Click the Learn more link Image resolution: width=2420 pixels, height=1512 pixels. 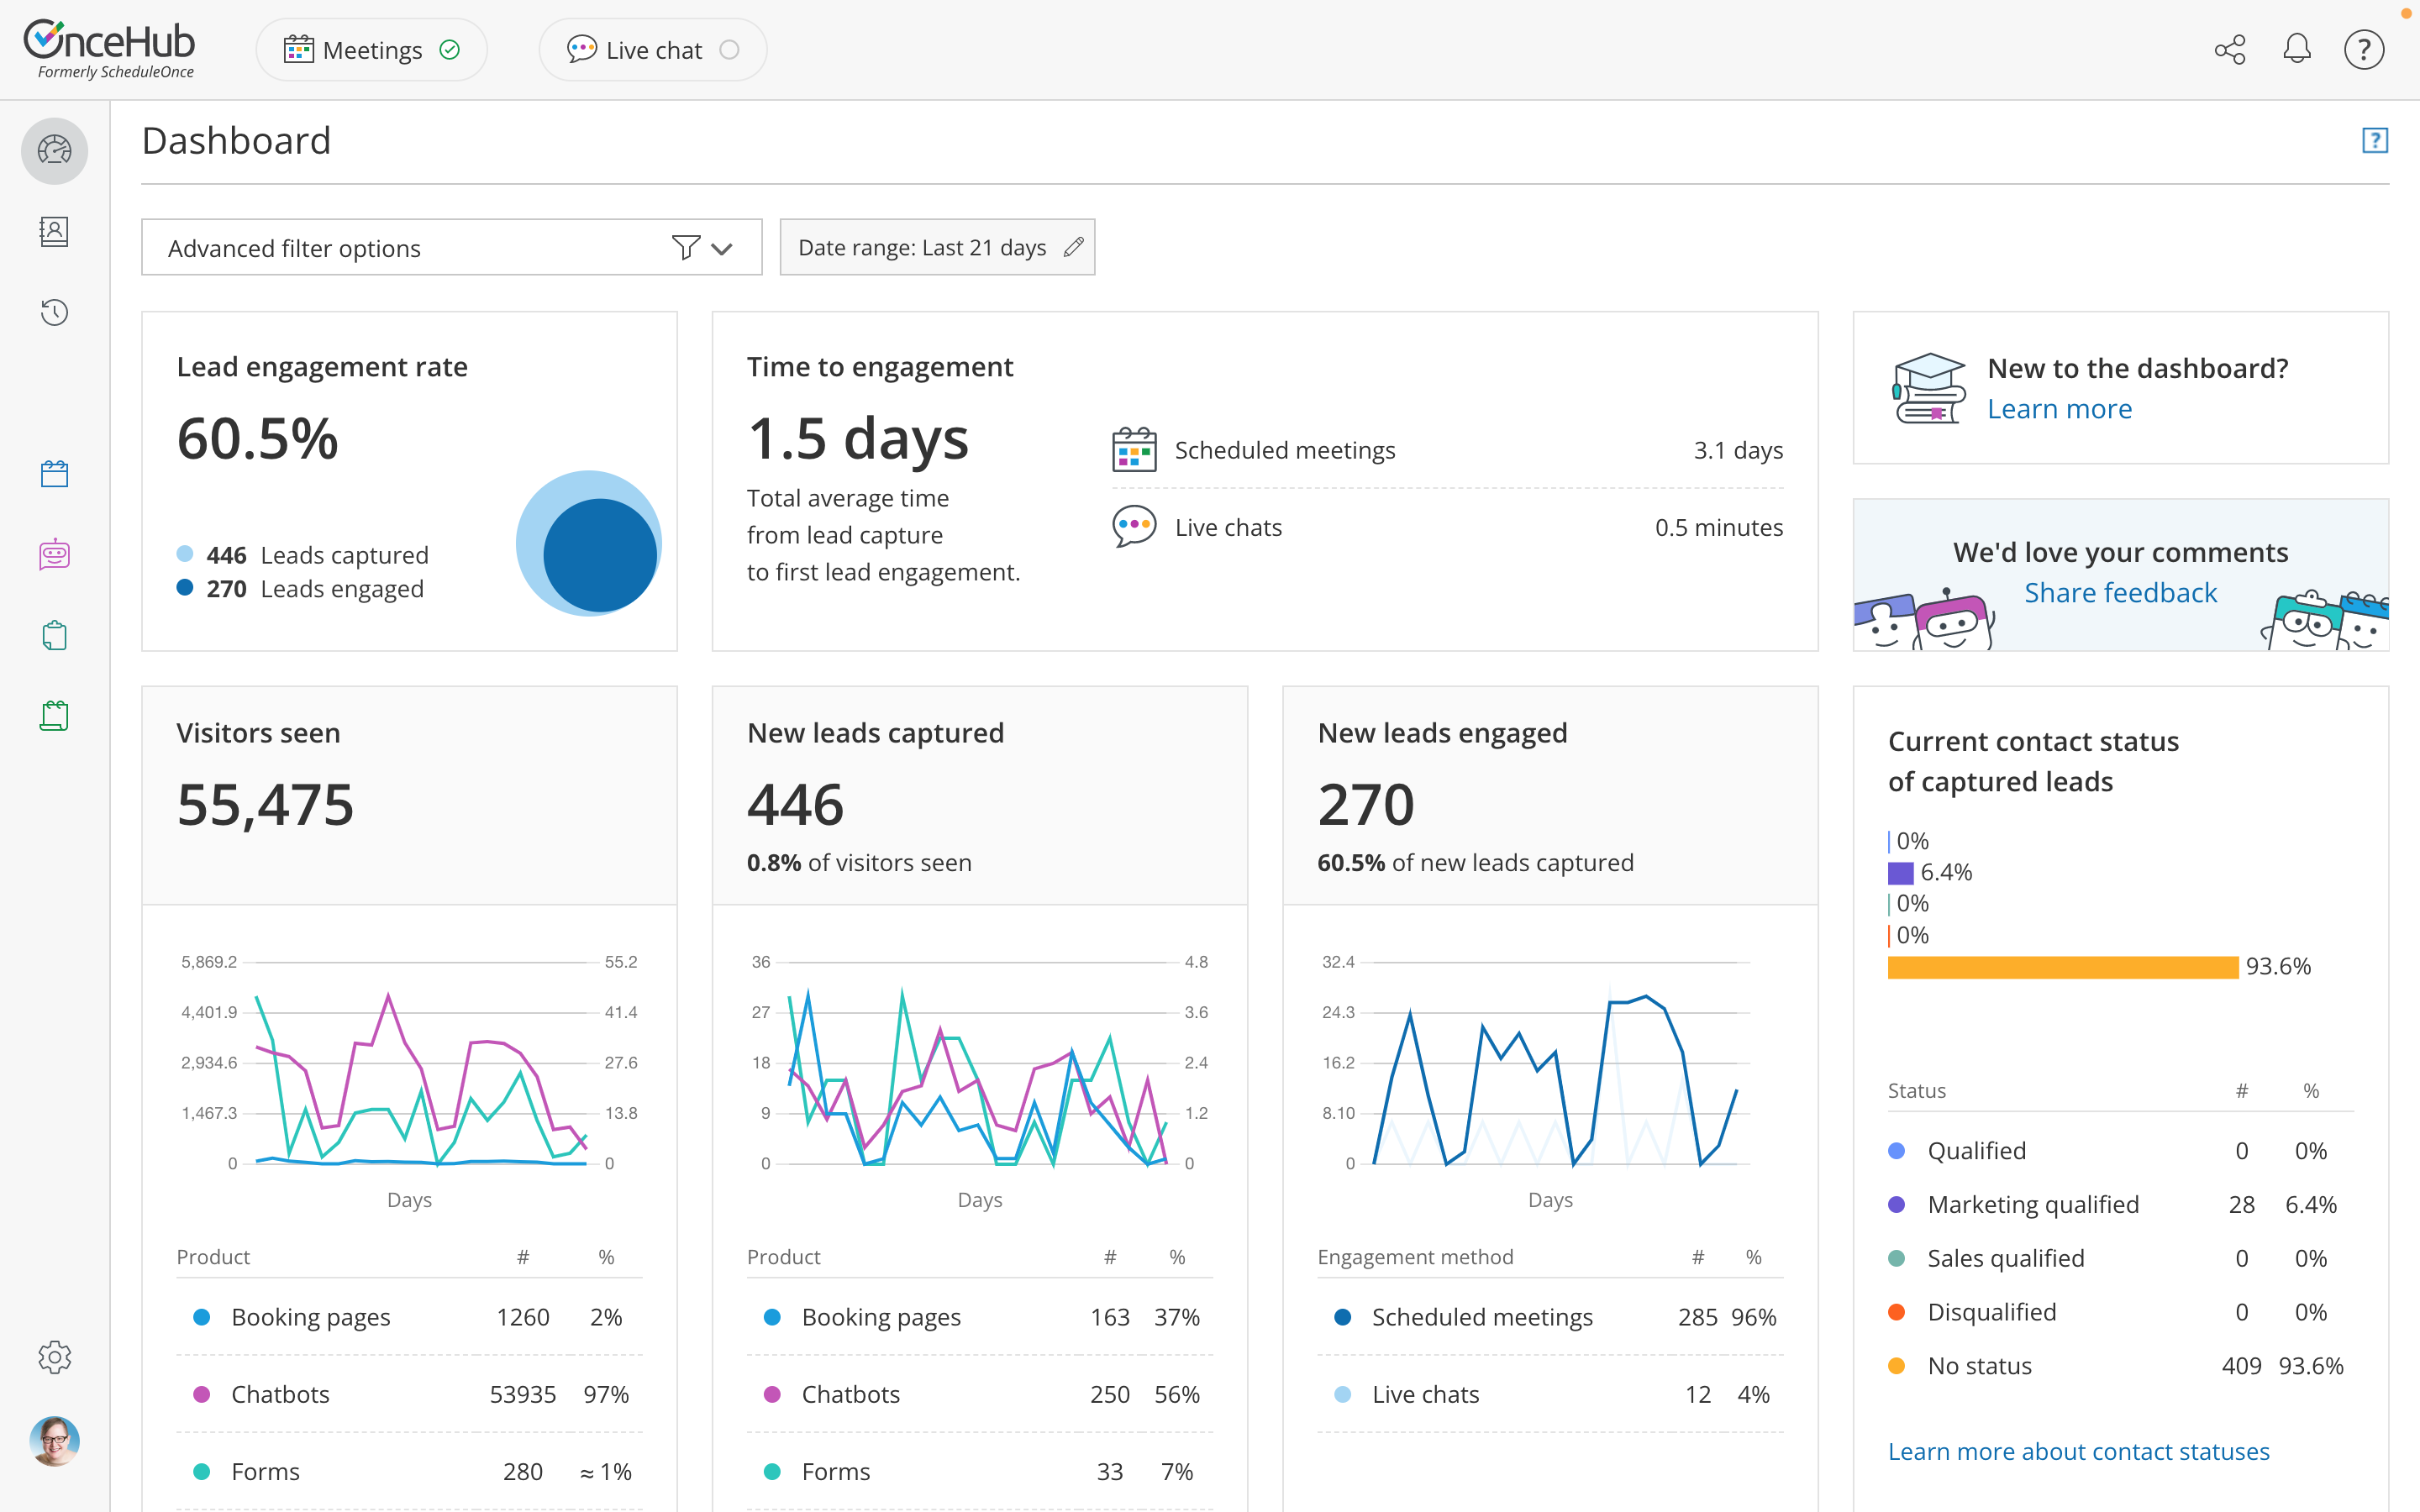click(x=2059, y=409)
